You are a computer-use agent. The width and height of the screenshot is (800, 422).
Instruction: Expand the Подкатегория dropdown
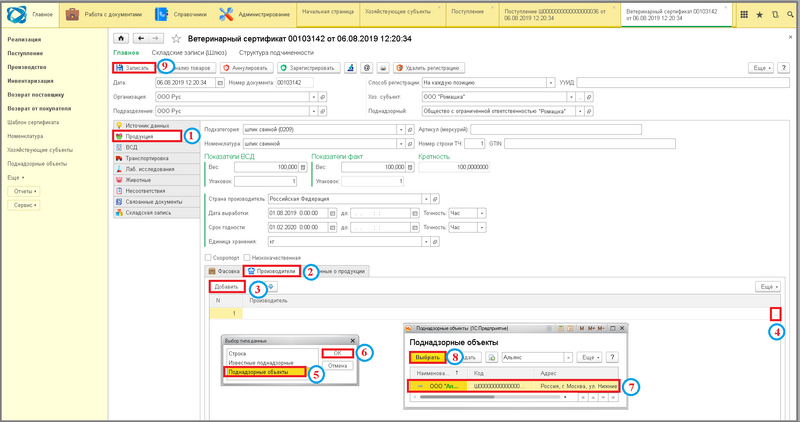[x=401, y=130]
